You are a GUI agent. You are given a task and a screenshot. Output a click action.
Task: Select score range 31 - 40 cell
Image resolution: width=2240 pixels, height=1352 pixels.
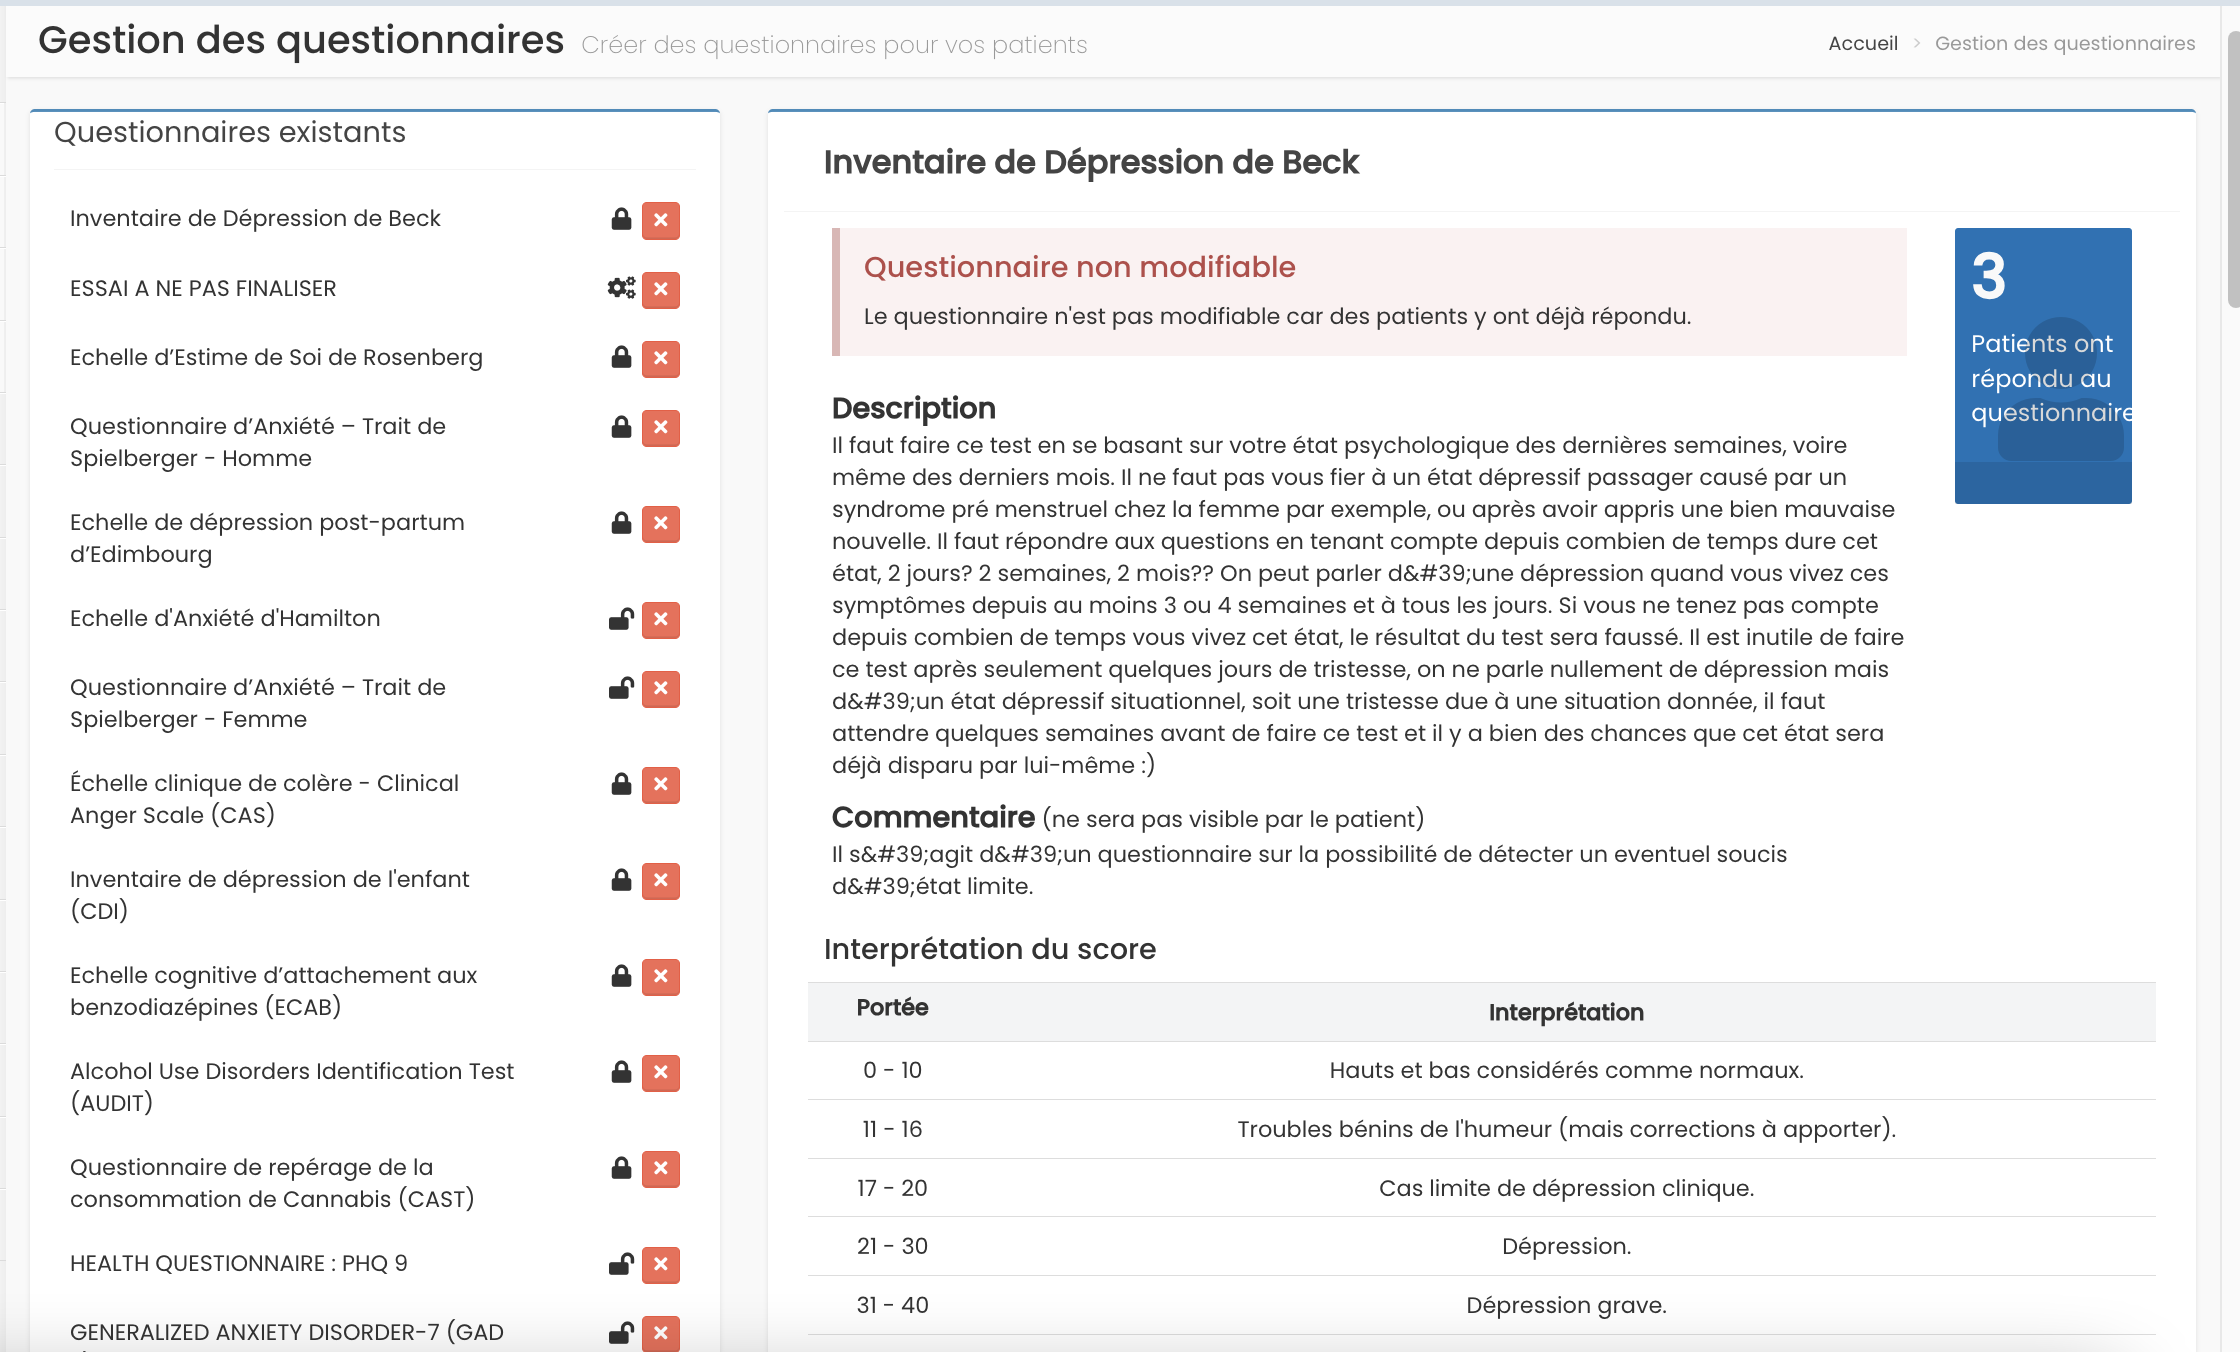892,1305
